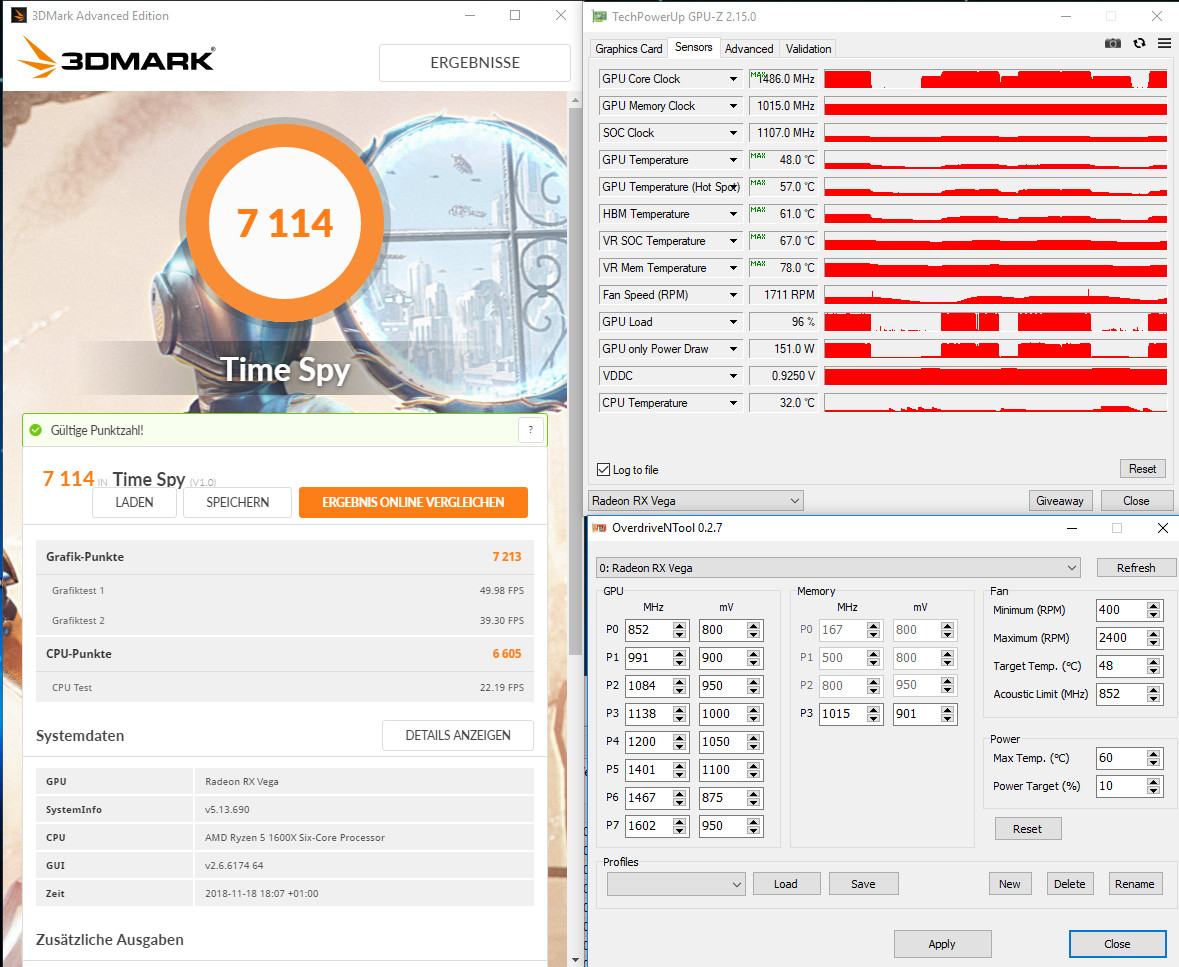1179x967 pixels.
Task: Open GPU only Power Draw dropdown
Action: coord(733,349)
